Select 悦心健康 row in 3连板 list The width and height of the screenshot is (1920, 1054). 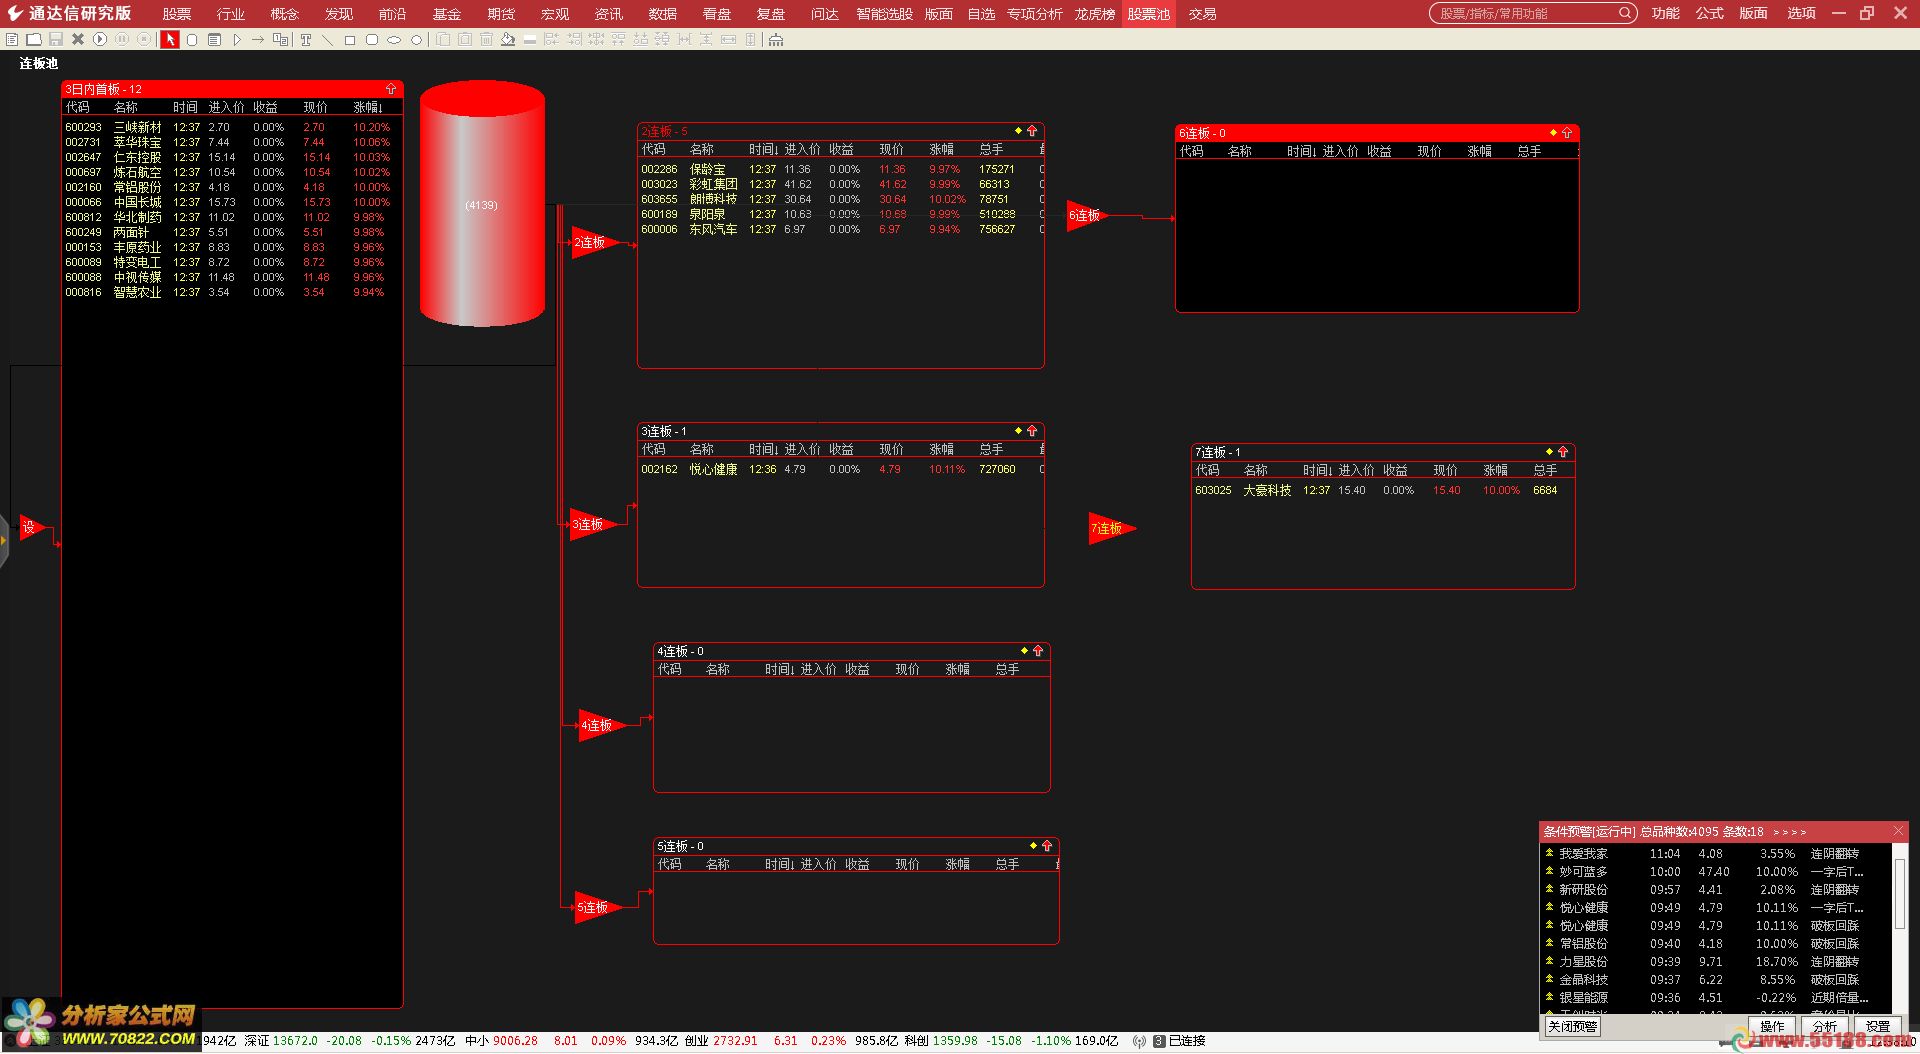click(x=840, y=469)
